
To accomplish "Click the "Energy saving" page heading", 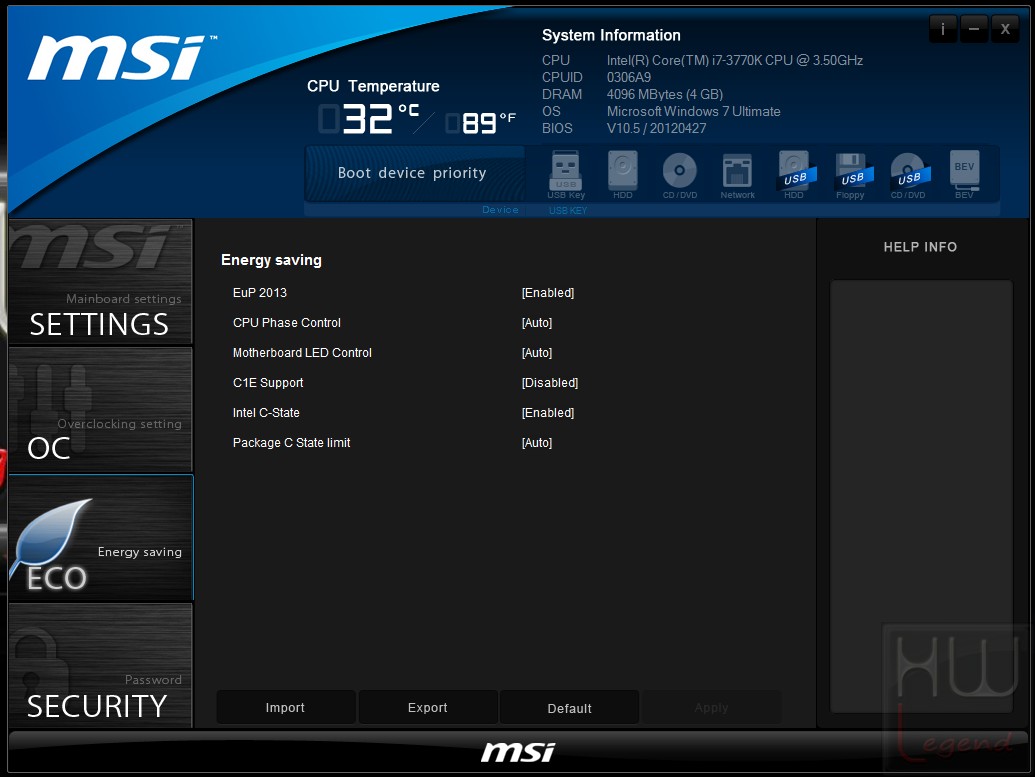I will pos(271,260).
